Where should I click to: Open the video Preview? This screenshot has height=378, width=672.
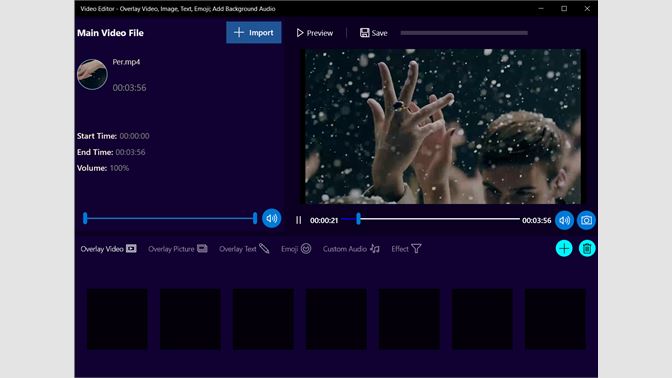(x=315, y=33)
